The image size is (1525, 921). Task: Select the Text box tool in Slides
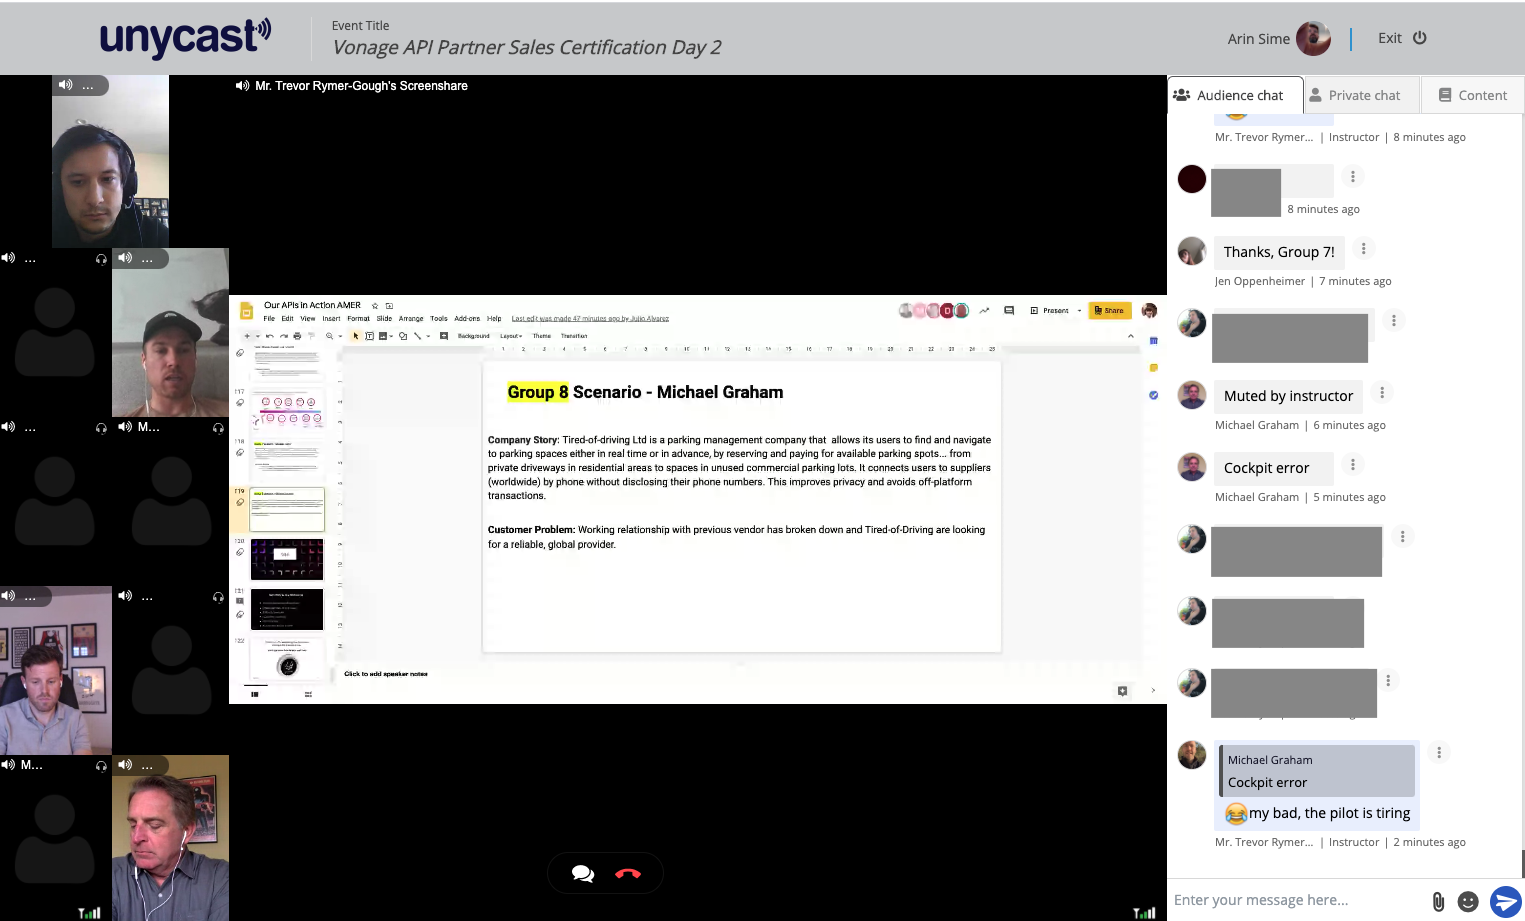pyautogui.click(x=369, y=336)
